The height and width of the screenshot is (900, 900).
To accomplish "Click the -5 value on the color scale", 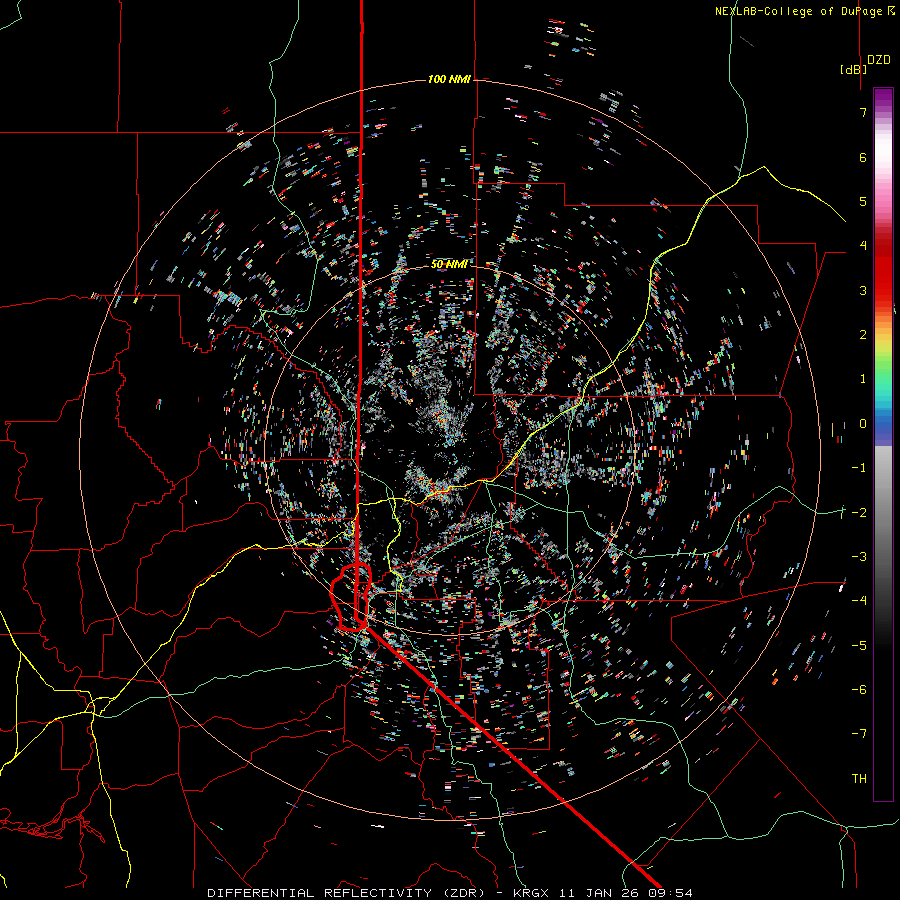I will (x=859, y=646).
